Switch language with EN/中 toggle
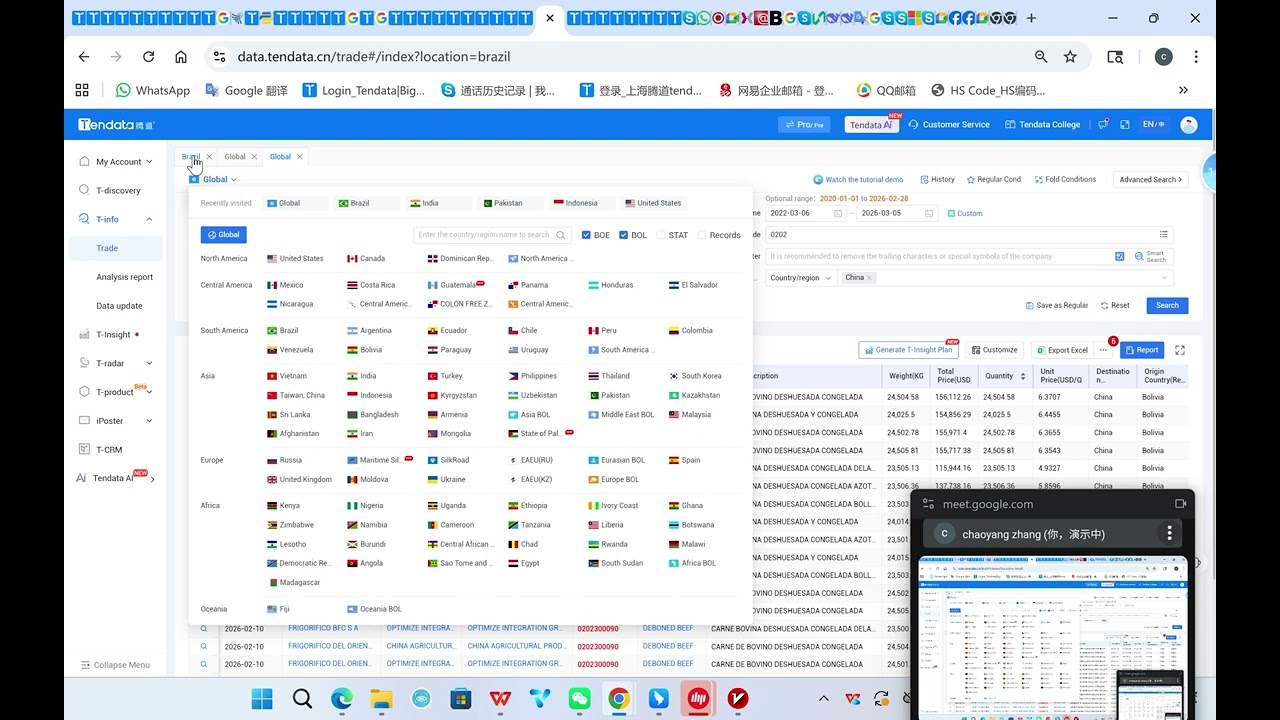Viewport: 1280px width, 720px height. point(1154,125)
